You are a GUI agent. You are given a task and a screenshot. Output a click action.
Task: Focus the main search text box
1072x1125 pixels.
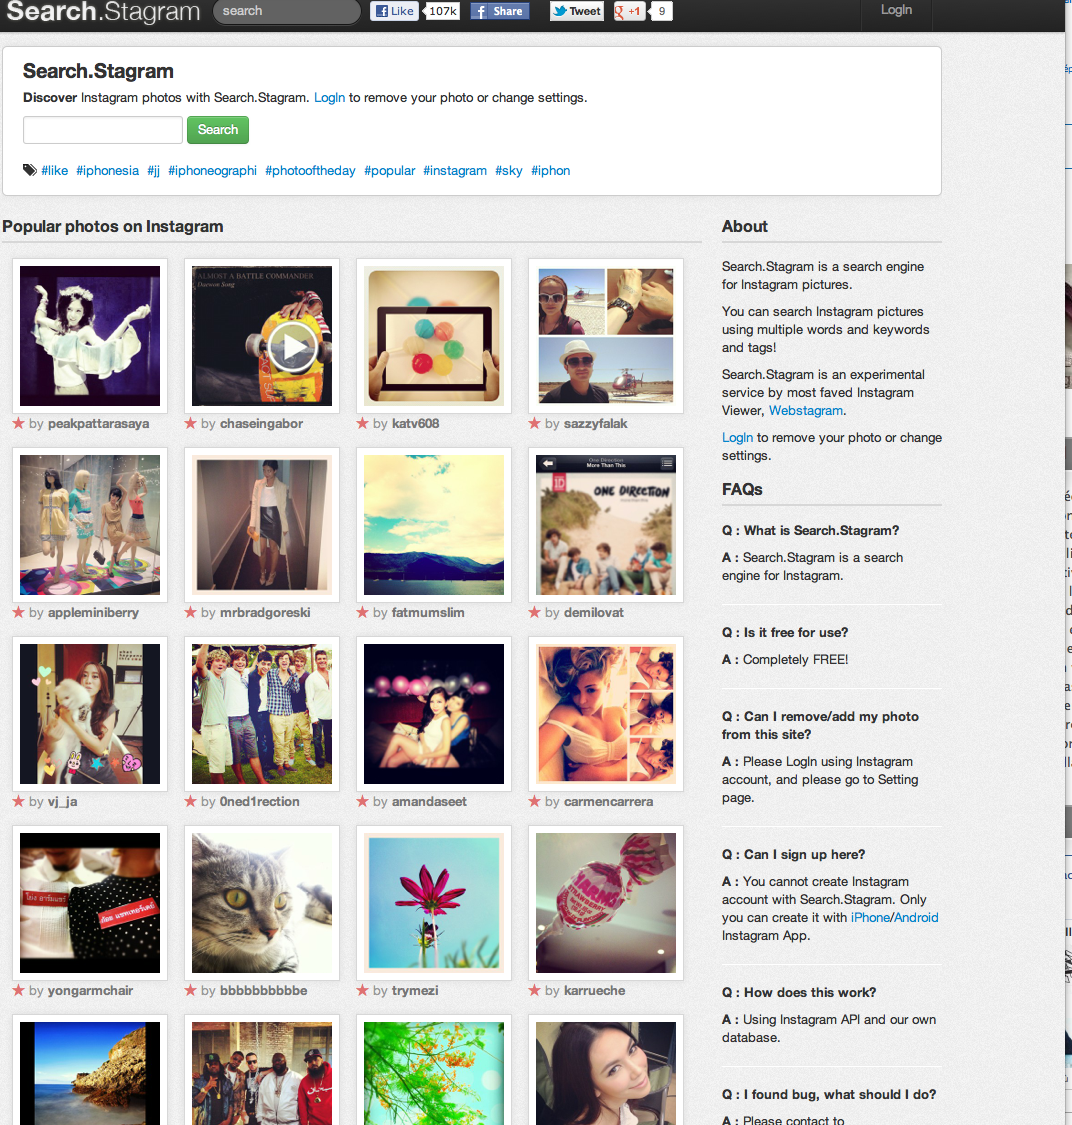pyautogui.click(x=103, y=130)
